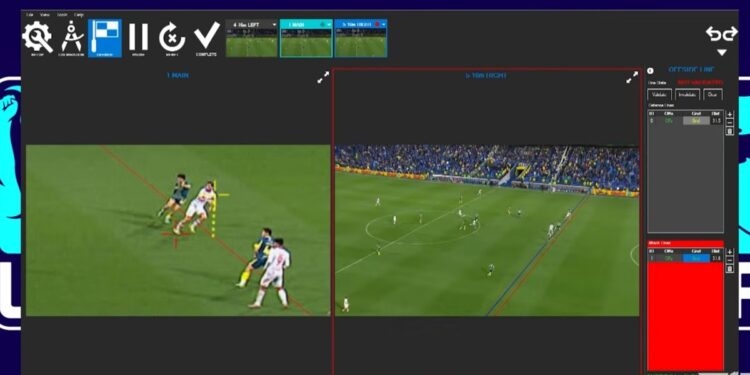Click the 1 MAIN view title label
The width and height of the screenshot is (750, 375).
tap(177, 76)
